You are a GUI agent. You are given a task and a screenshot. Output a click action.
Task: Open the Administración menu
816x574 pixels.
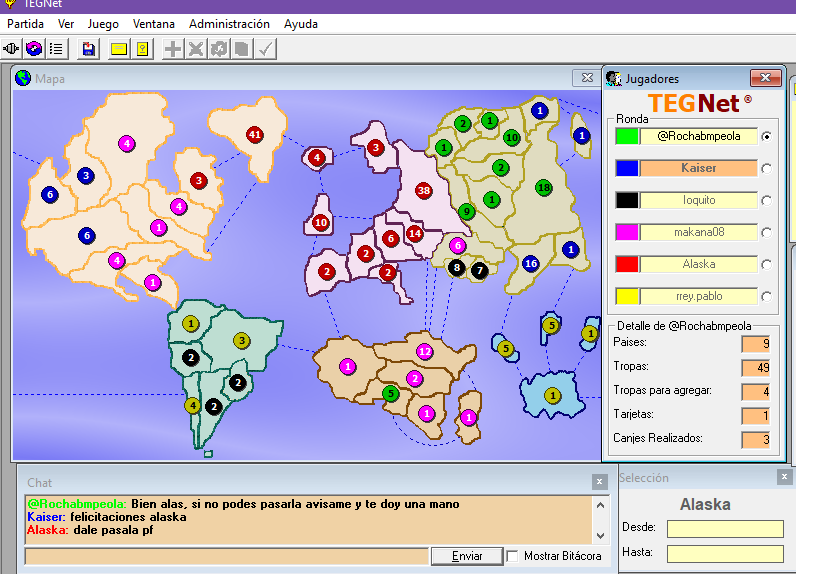coord(229,23)
